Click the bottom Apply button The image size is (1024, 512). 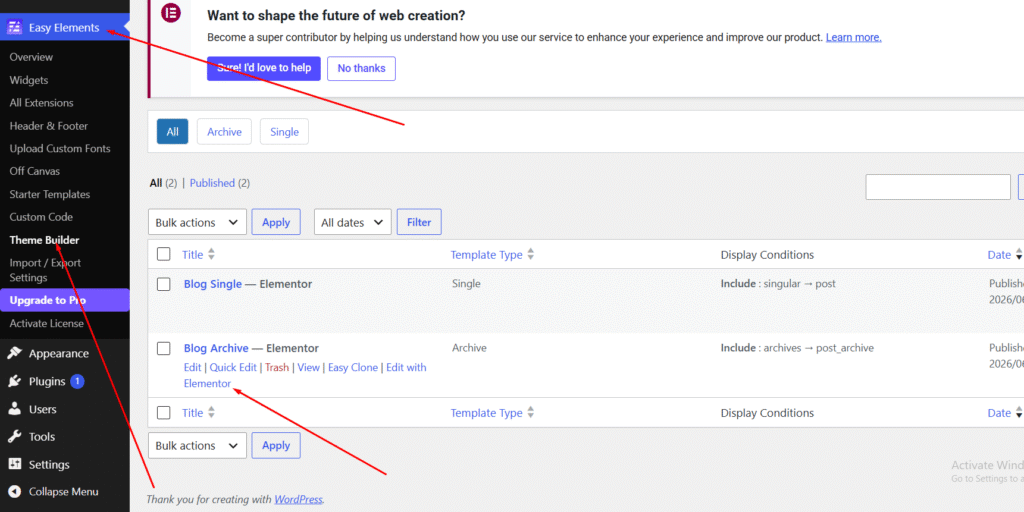(x=276, y=445)
